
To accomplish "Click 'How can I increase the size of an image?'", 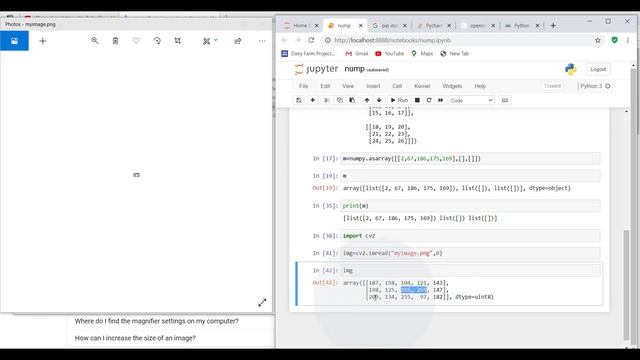I will click(135, 338).
